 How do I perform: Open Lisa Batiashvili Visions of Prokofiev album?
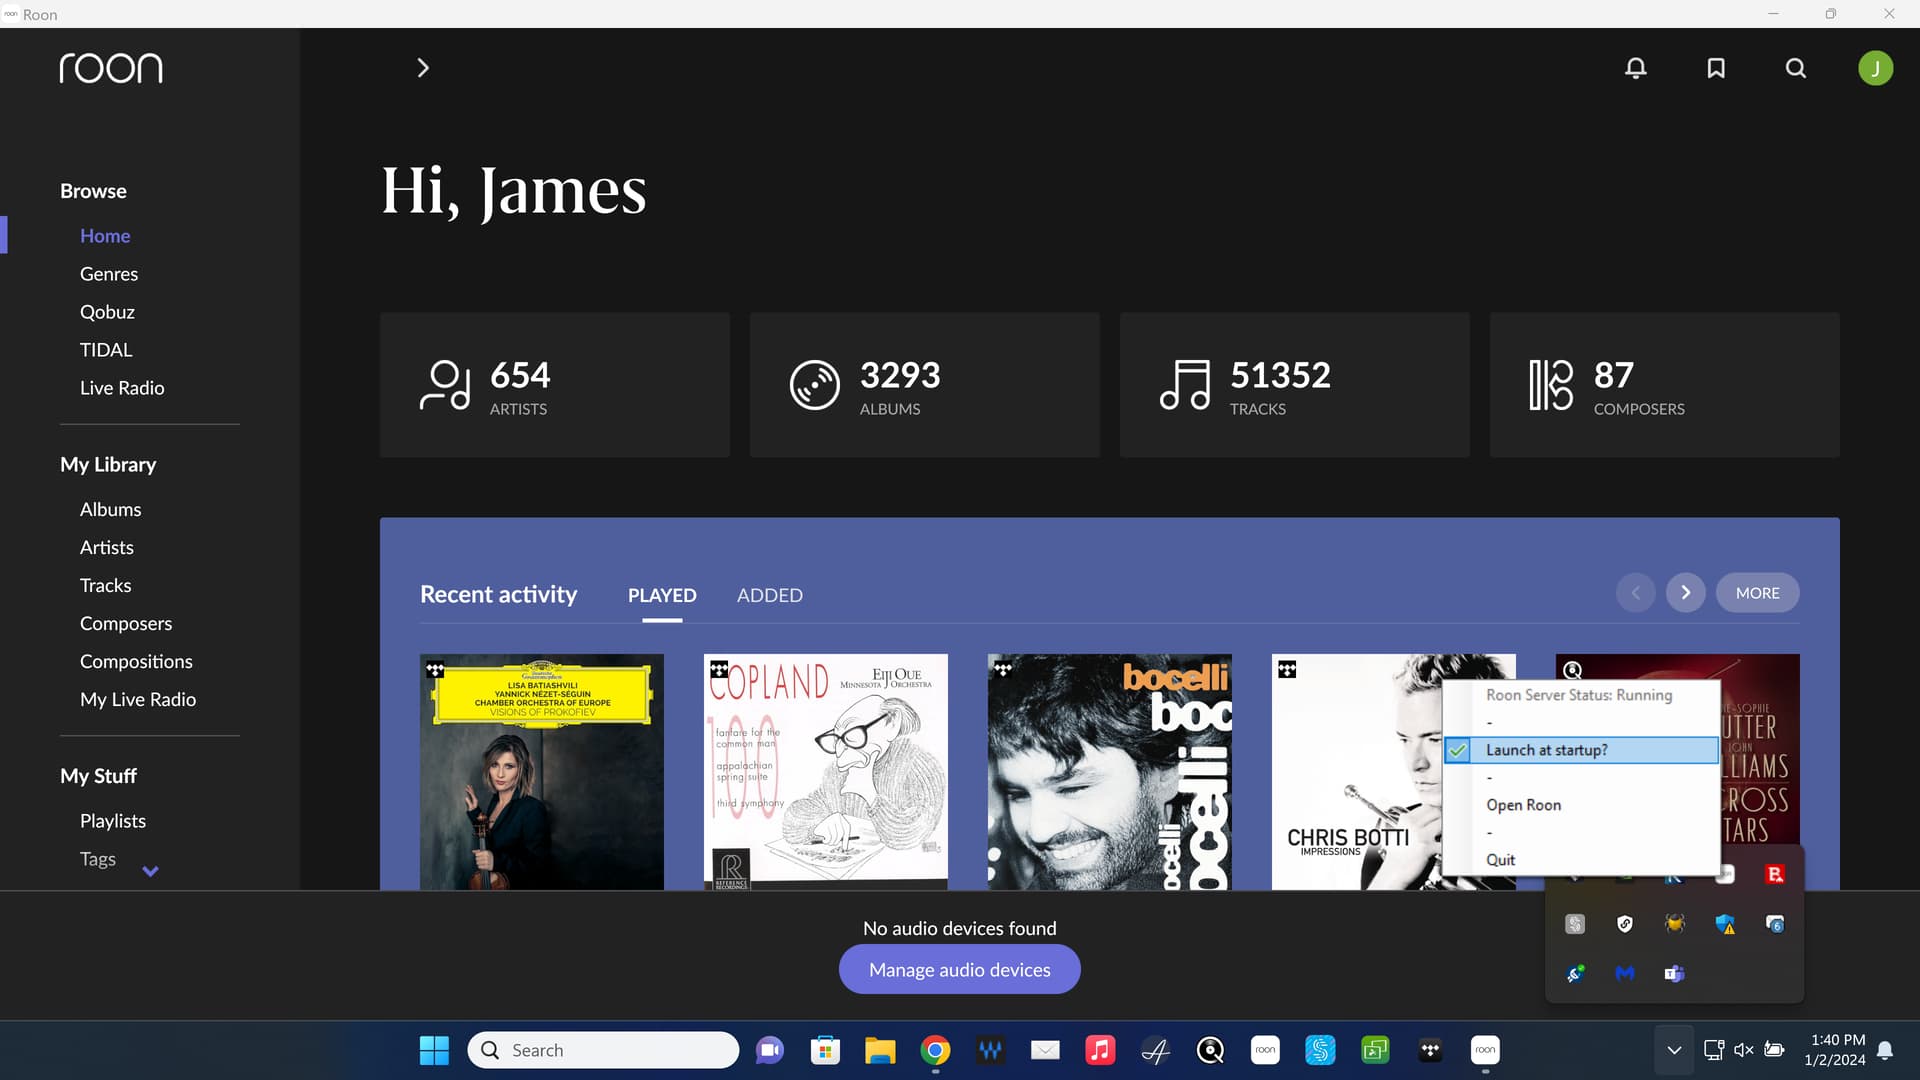[542, 772]
